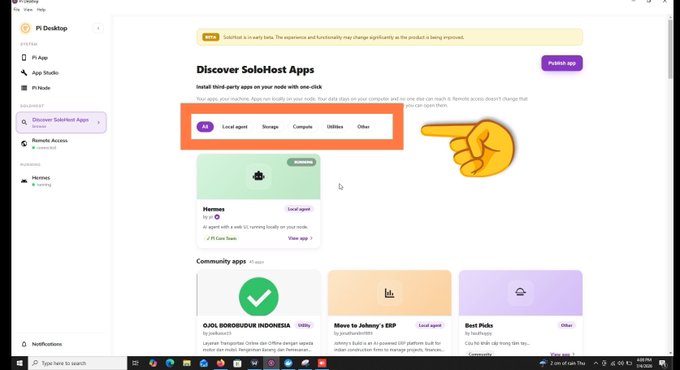
Task: Click the Pi Core Team badge
Action: point(222,238)
